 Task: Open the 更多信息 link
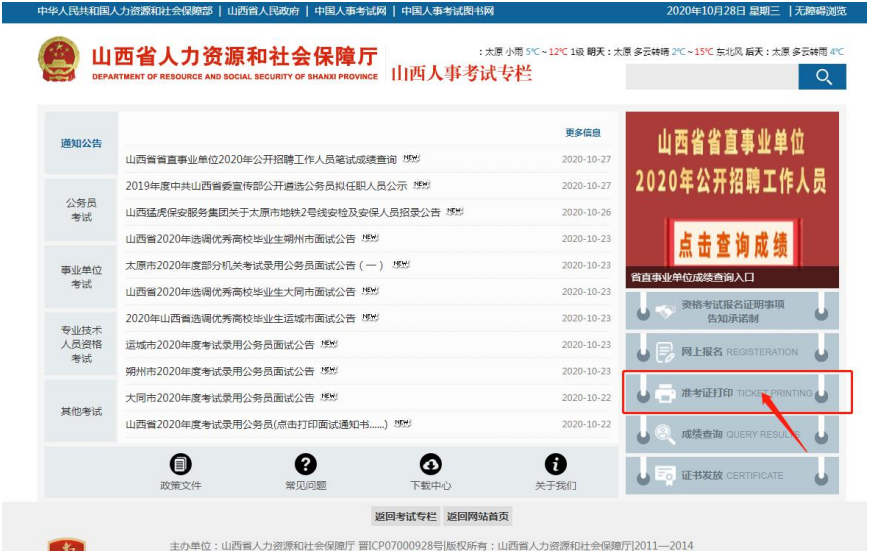point(583,133)
